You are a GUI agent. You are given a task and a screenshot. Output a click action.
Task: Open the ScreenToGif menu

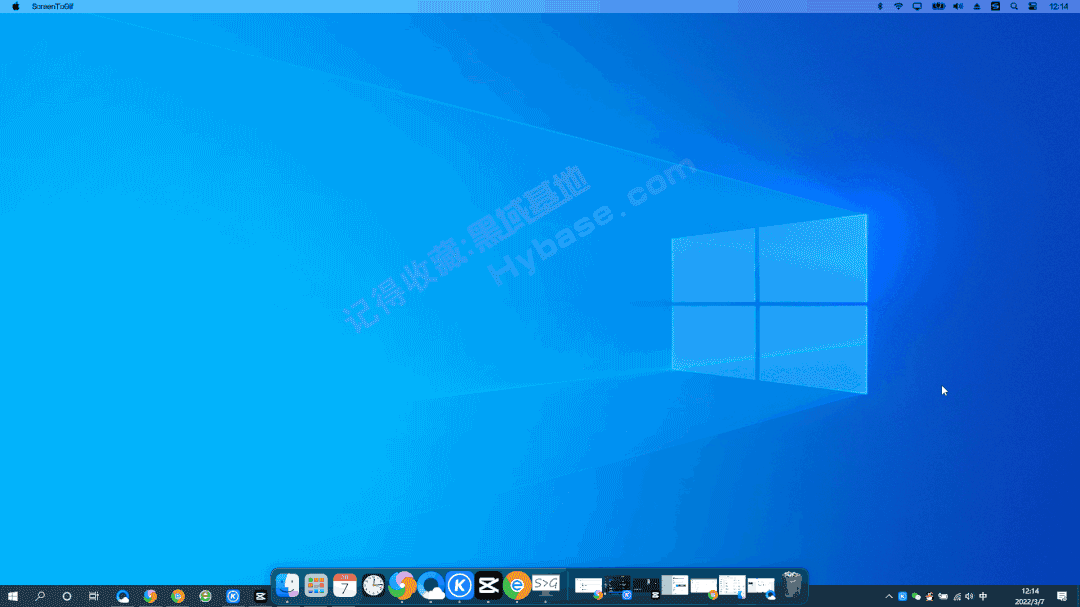pos(52,6)
